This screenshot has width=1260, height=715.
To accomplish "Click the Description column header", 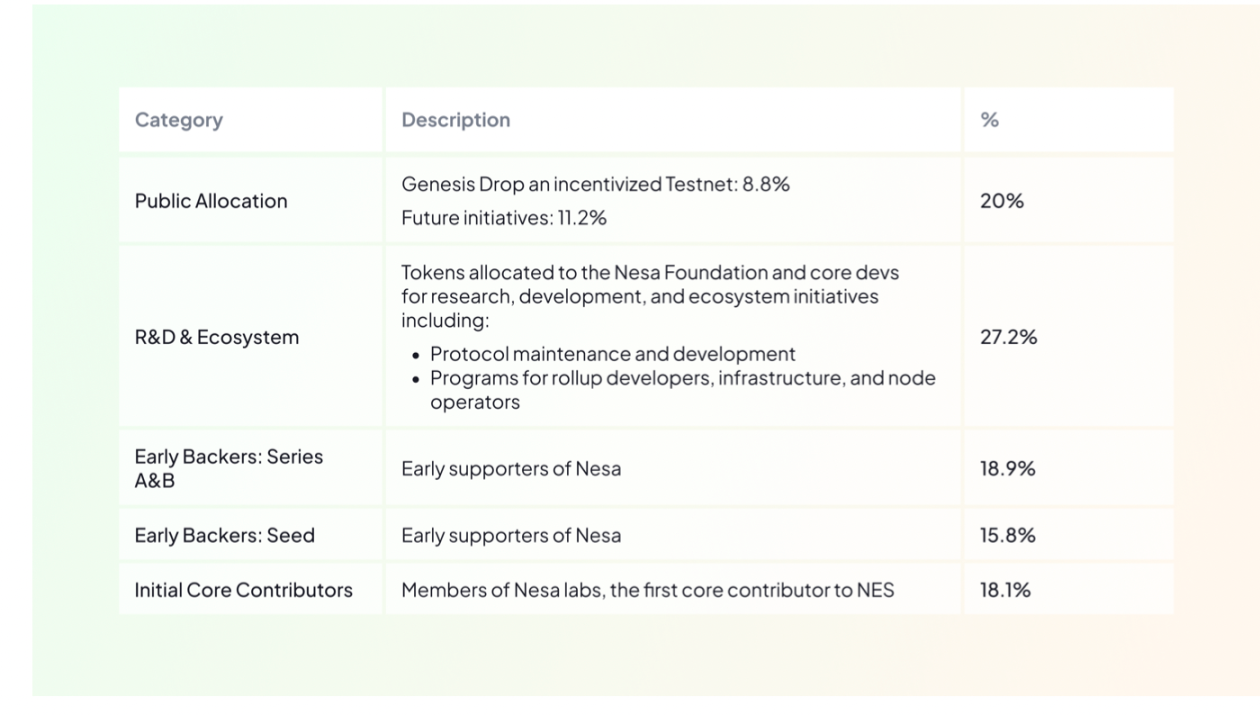I will coord(456,120).
